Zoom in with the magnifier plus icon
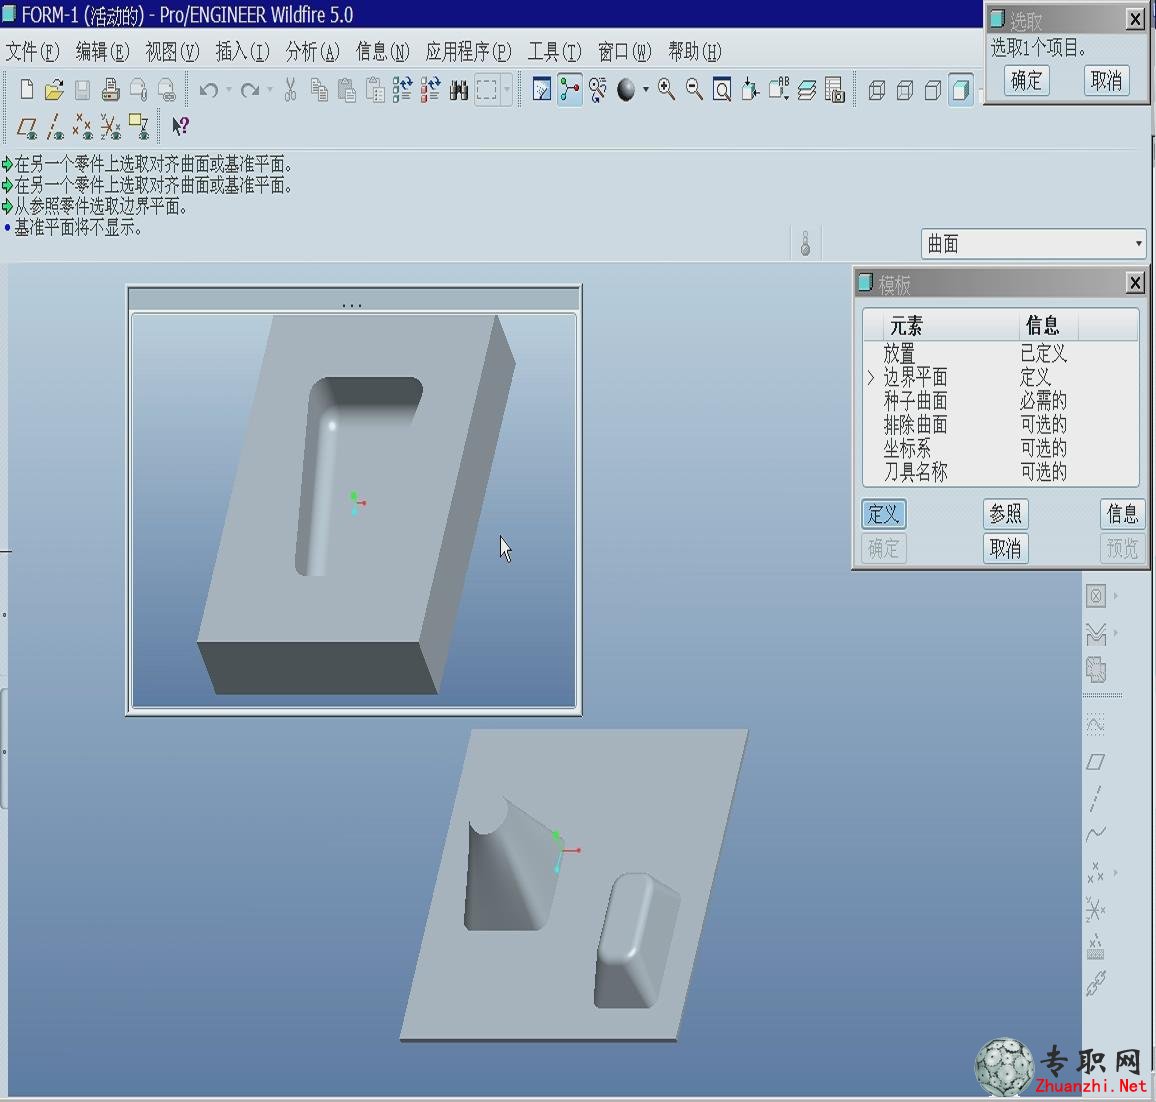The width and height of the screenshot is (1156, 1102). click(x=666, y=90)
